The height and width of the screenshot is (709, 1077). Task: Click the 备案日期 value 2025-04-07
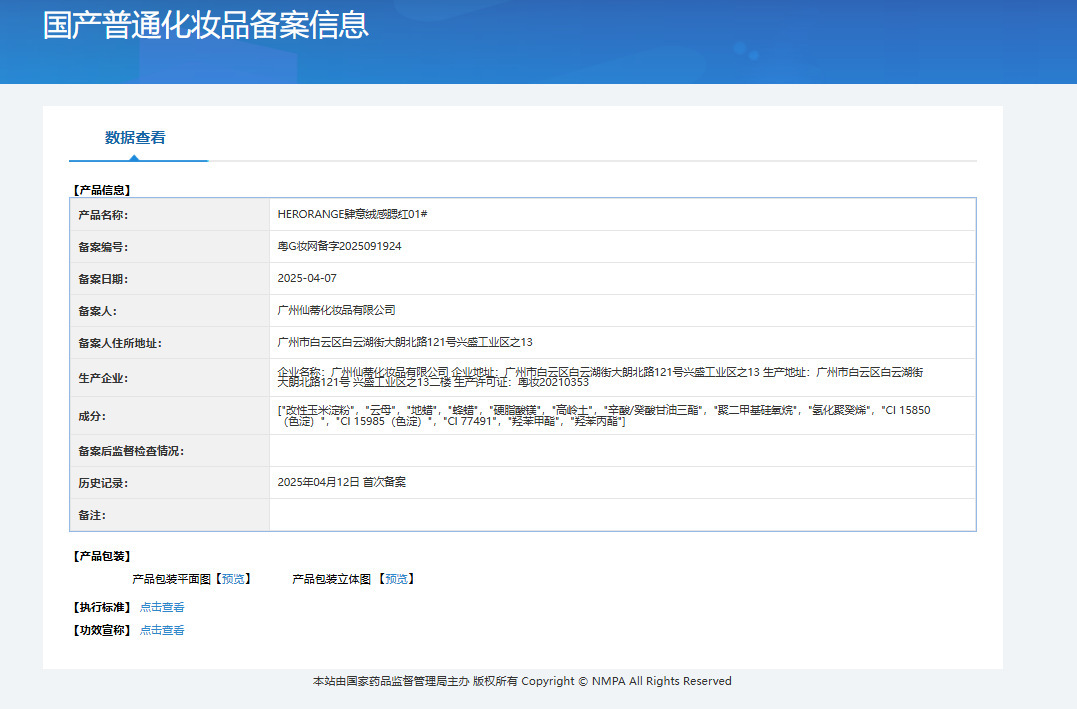click(307, 278)
